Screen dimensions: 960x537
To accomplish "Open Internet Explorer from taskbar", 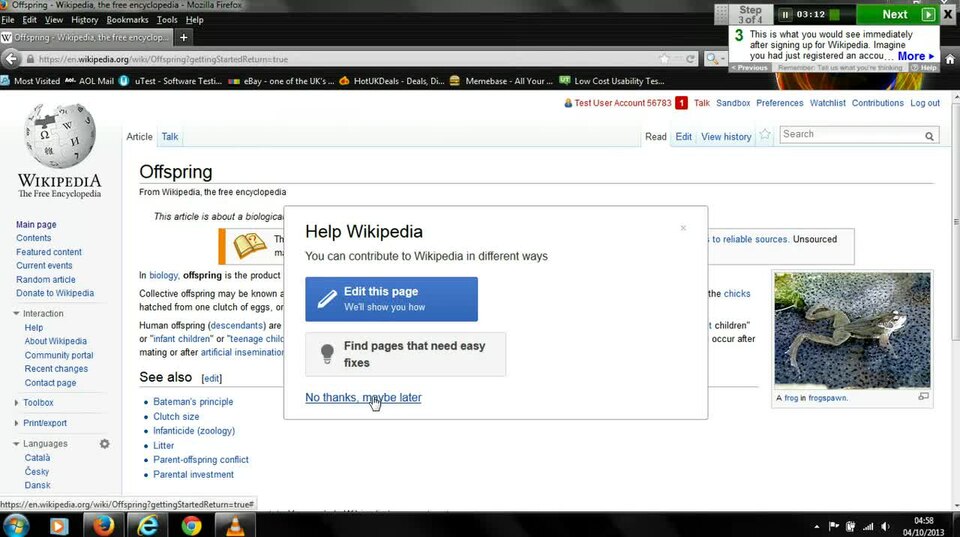I will pos(148,525).
